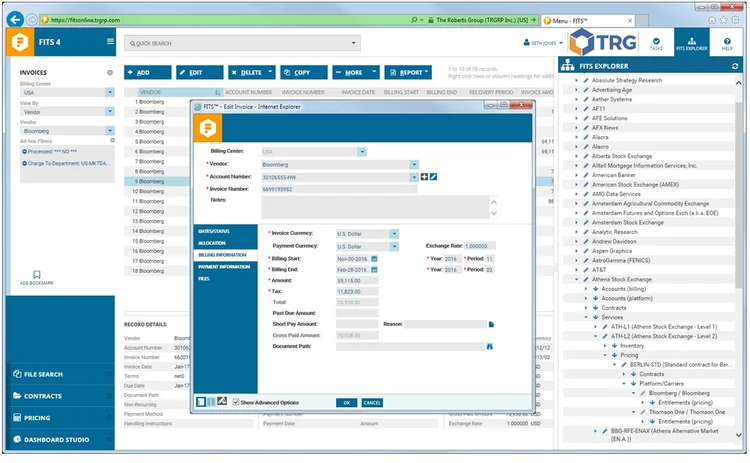The height and width of the screenshot is (463, 750).
Task: Expand Absolute Strategy Research tree node
Action: tap(576, 81)
